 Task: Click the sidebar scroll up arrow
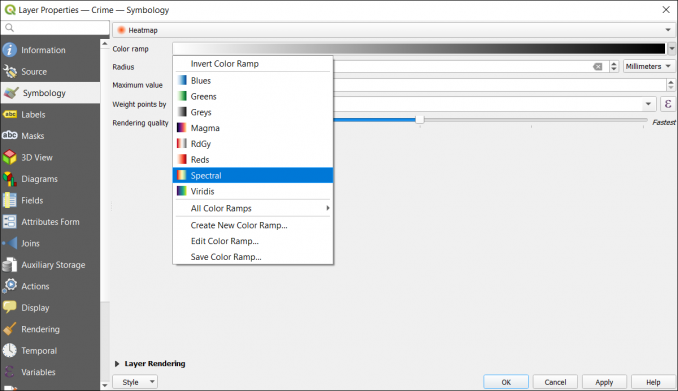point(105,44)
